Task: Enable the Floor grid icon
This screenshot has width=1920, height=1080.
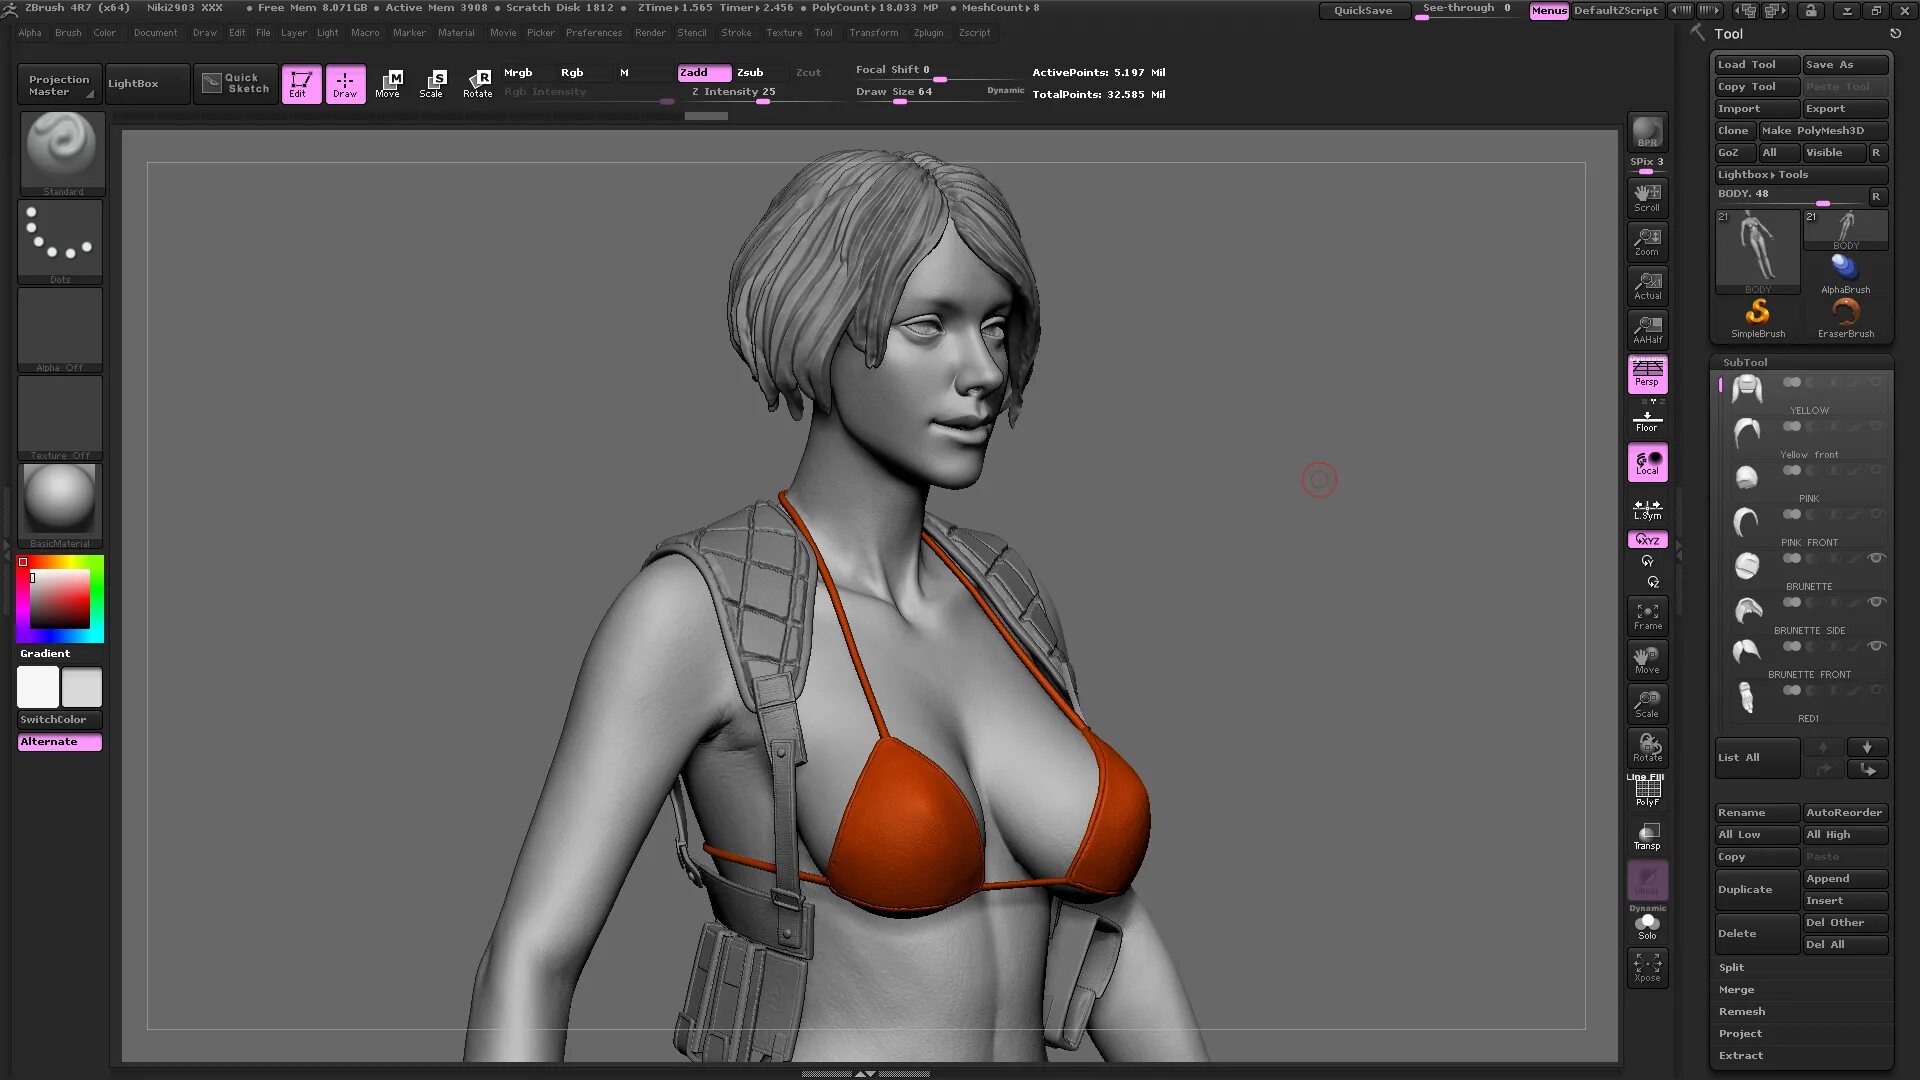Action: pos(1647,420)
